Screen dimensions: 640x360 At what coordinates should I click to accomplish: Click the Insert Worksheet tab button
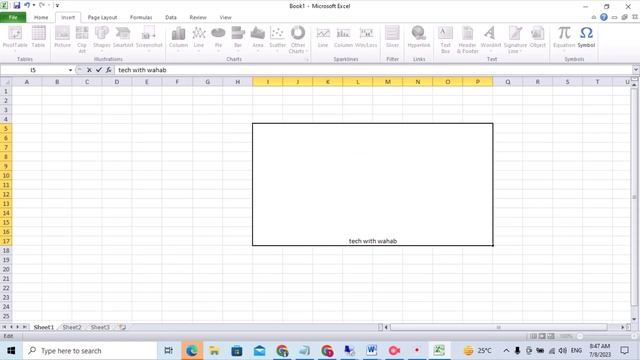(x=122, y=327)
